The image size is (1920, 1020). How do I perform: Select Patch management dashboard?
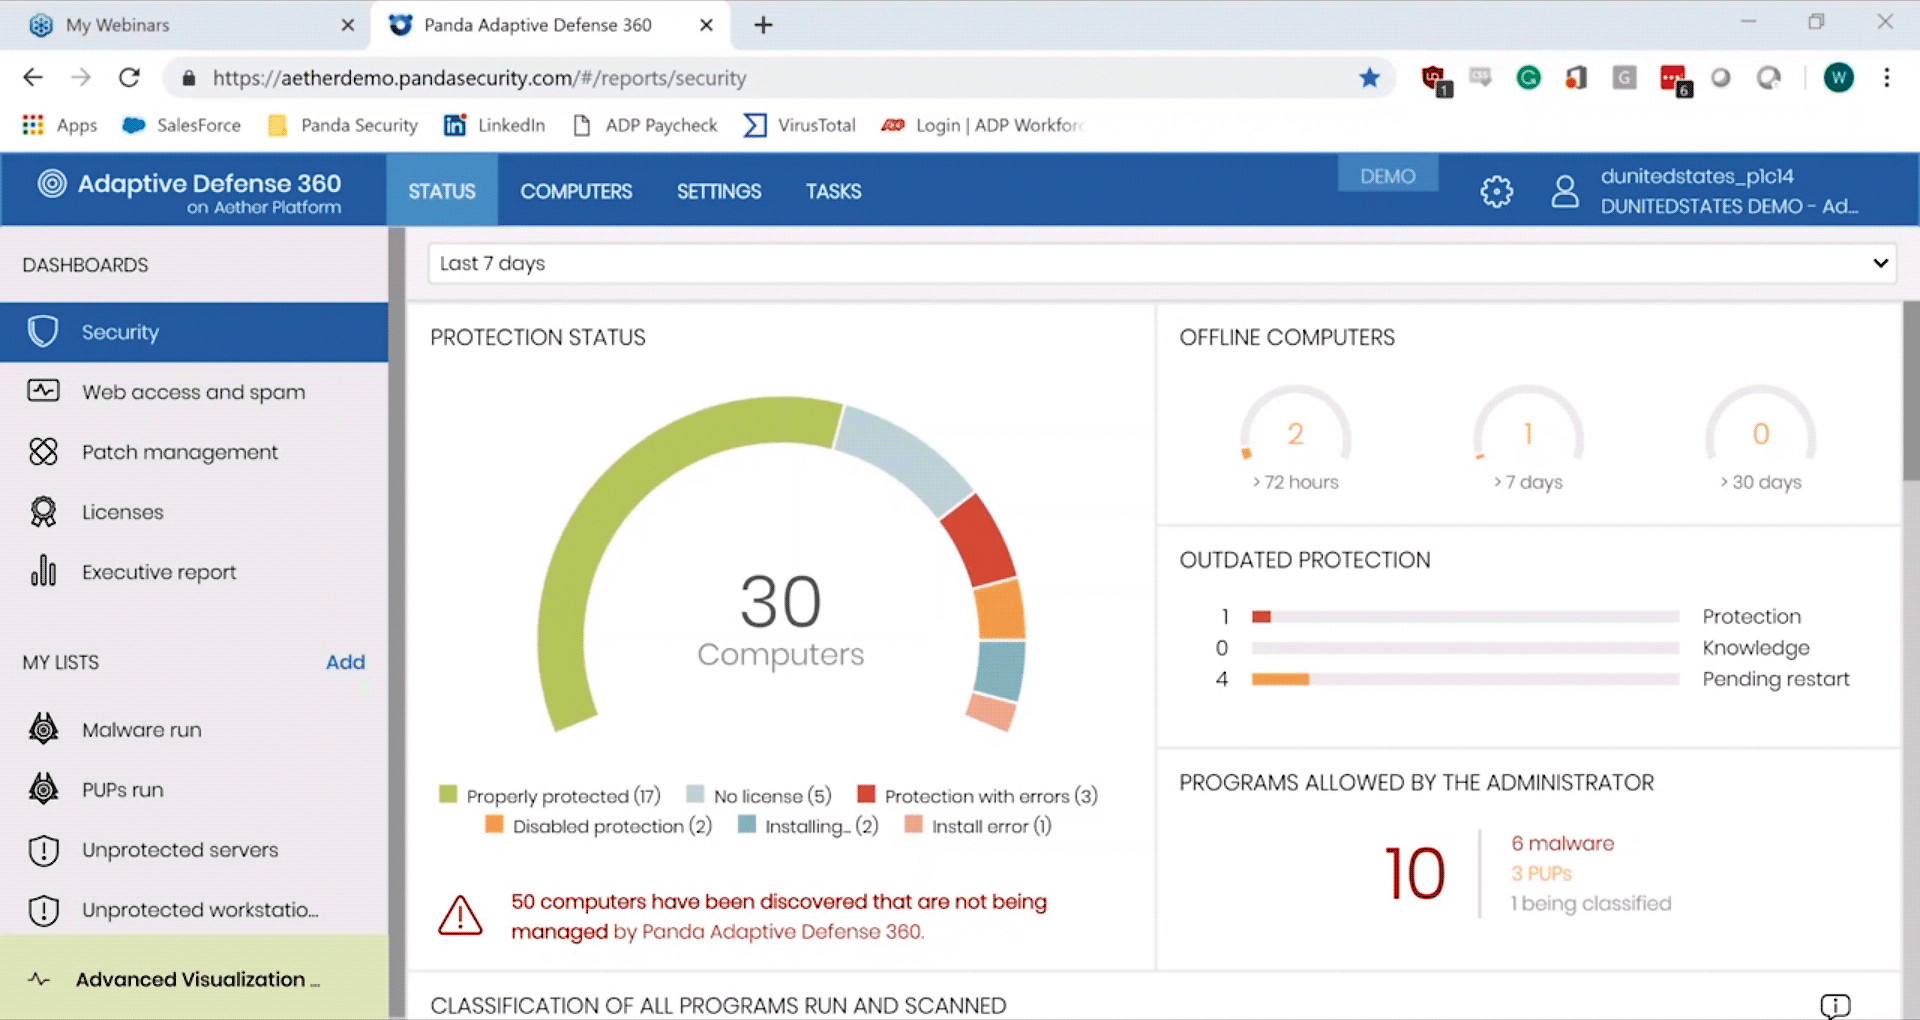tap(194, 452)
